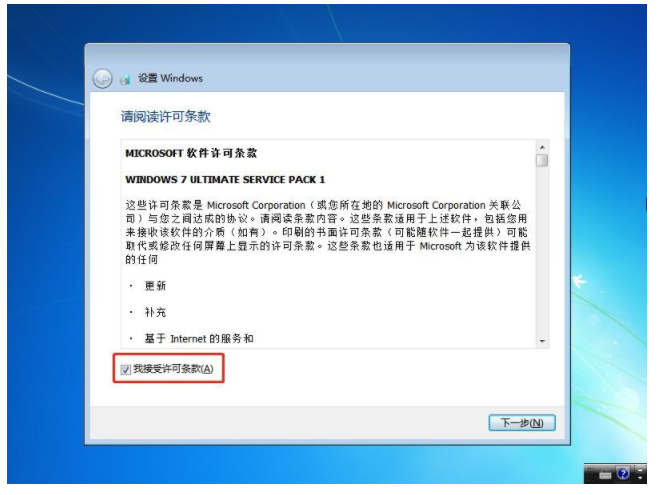Toggle the 我接受许可条款 checkbox
This screenshot has height=495, width=671.
pos(125,370)
